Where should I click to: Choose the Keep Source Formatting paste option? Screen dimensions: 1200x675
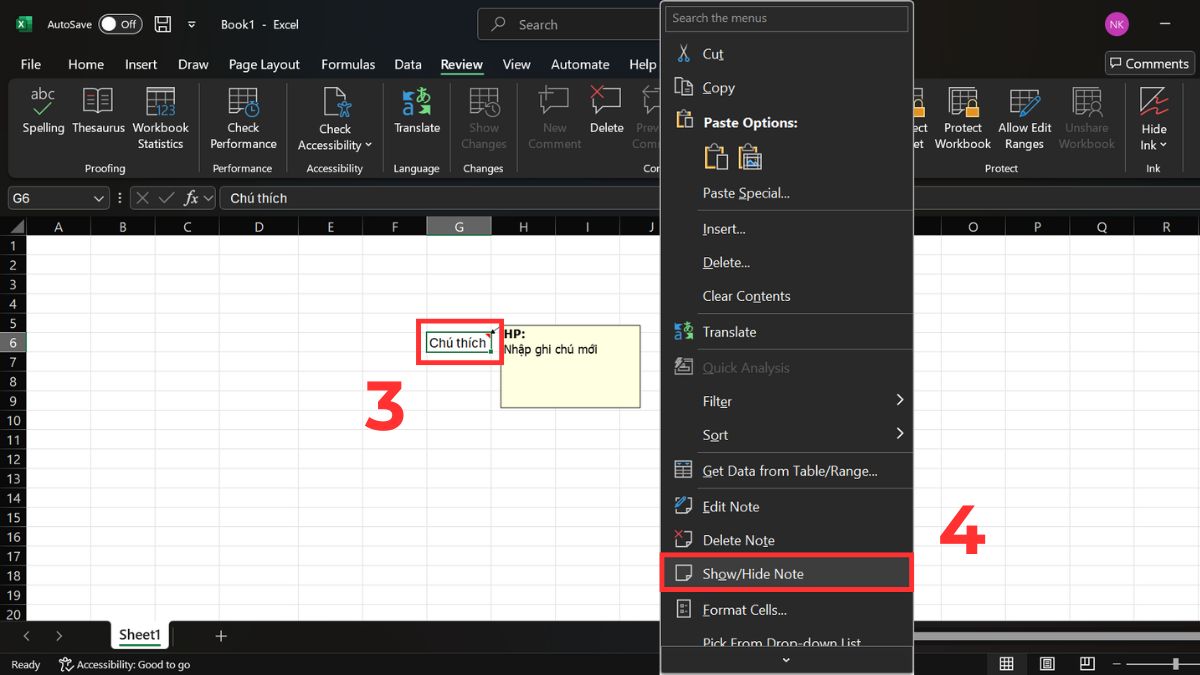tap(714, 157)
